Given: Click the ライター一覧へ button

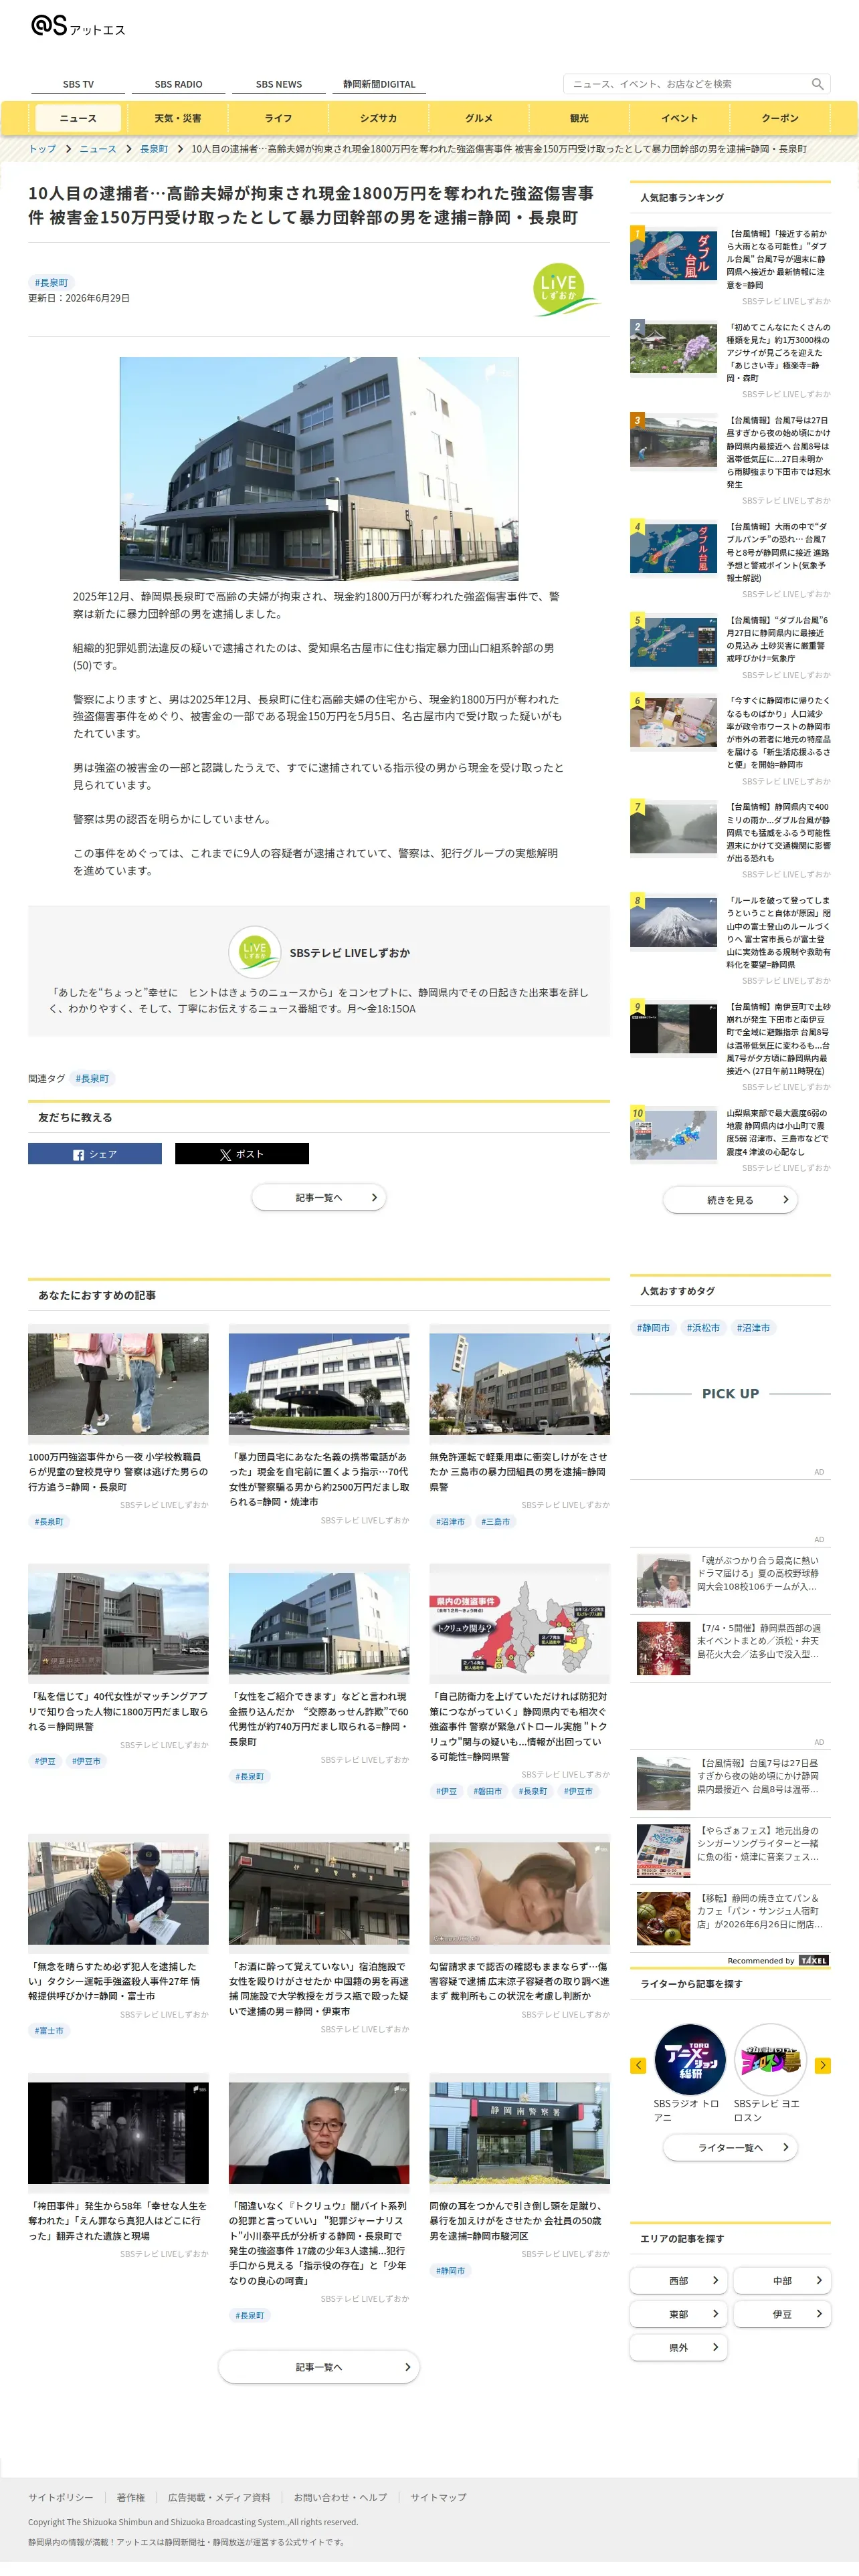Looking at the screenshot, I should [x=730, y=2147].
